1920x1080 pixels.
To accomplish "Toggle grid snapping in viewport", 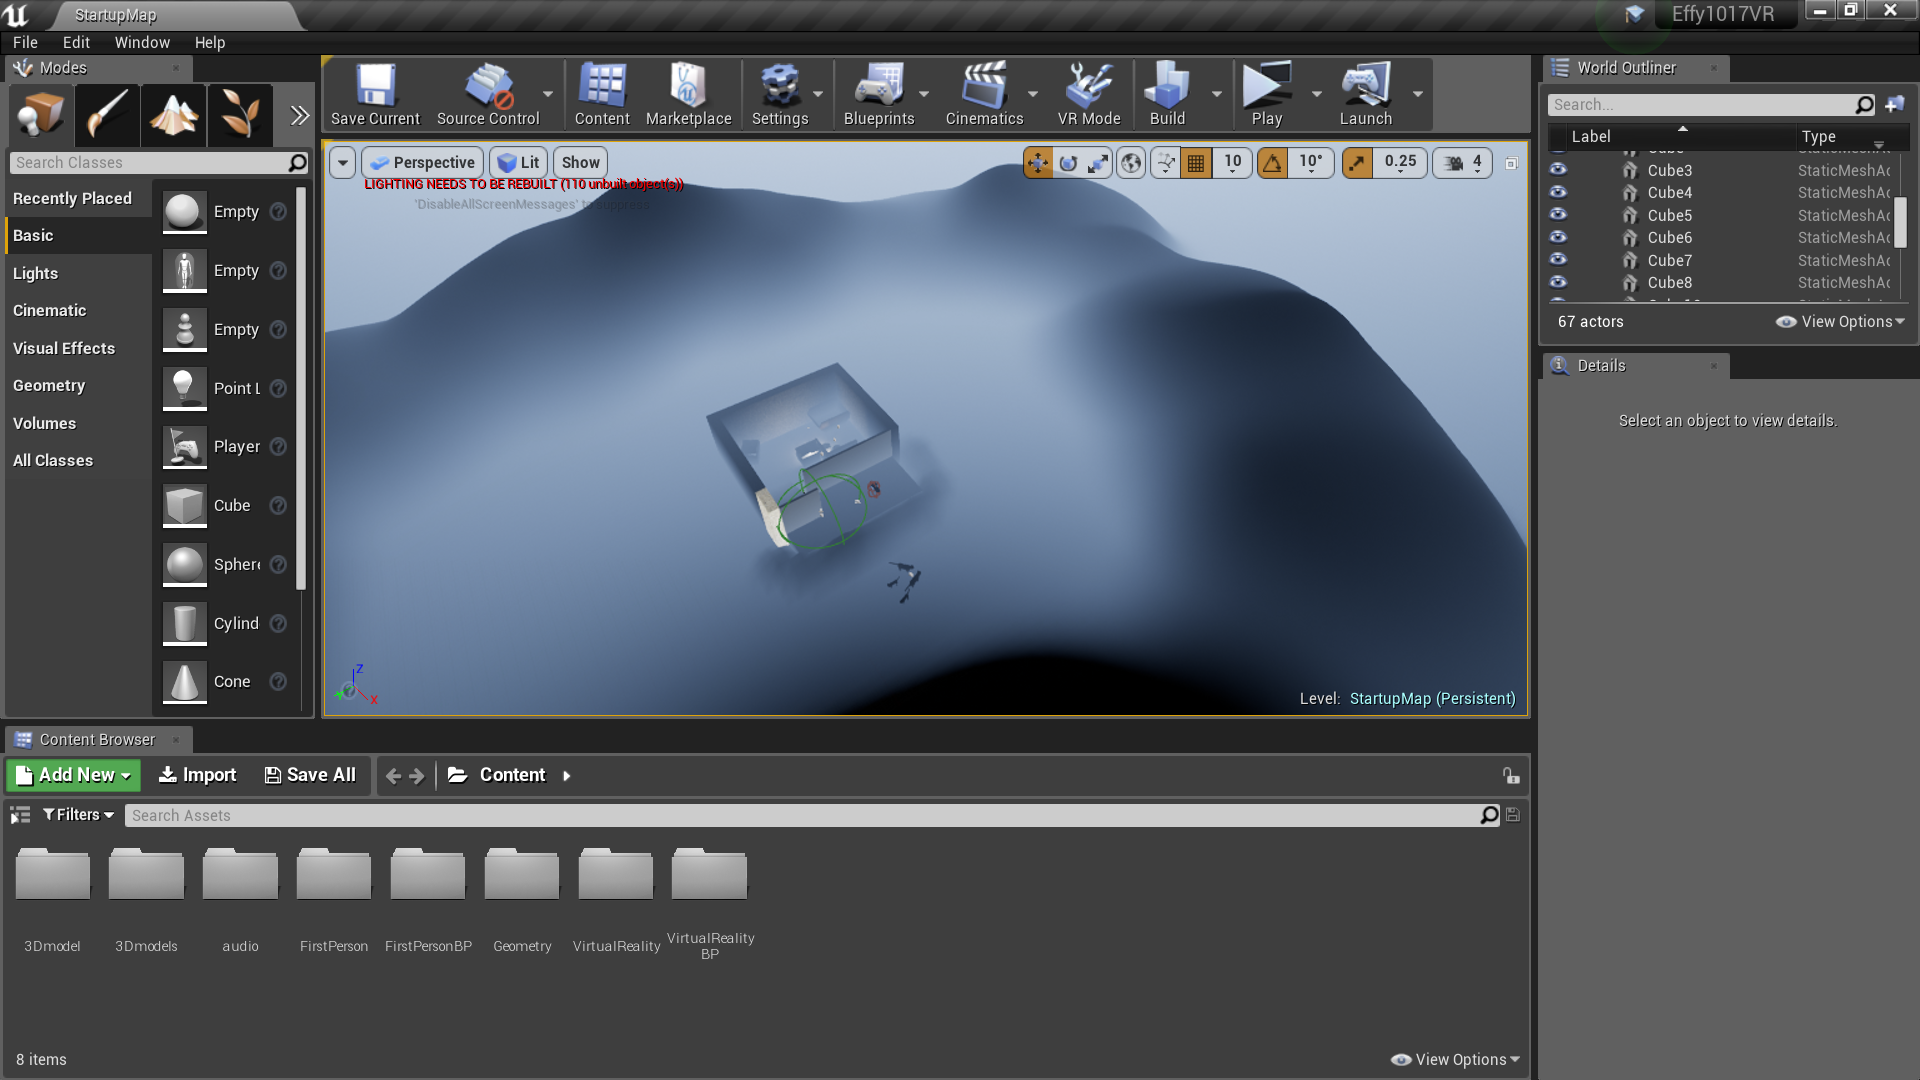I will coord(1196,163).
